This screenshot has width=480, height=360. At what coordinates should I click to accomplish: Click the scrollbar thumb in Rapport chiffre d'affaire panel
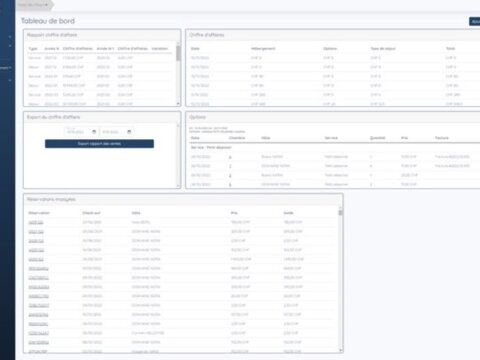(178, 53)
